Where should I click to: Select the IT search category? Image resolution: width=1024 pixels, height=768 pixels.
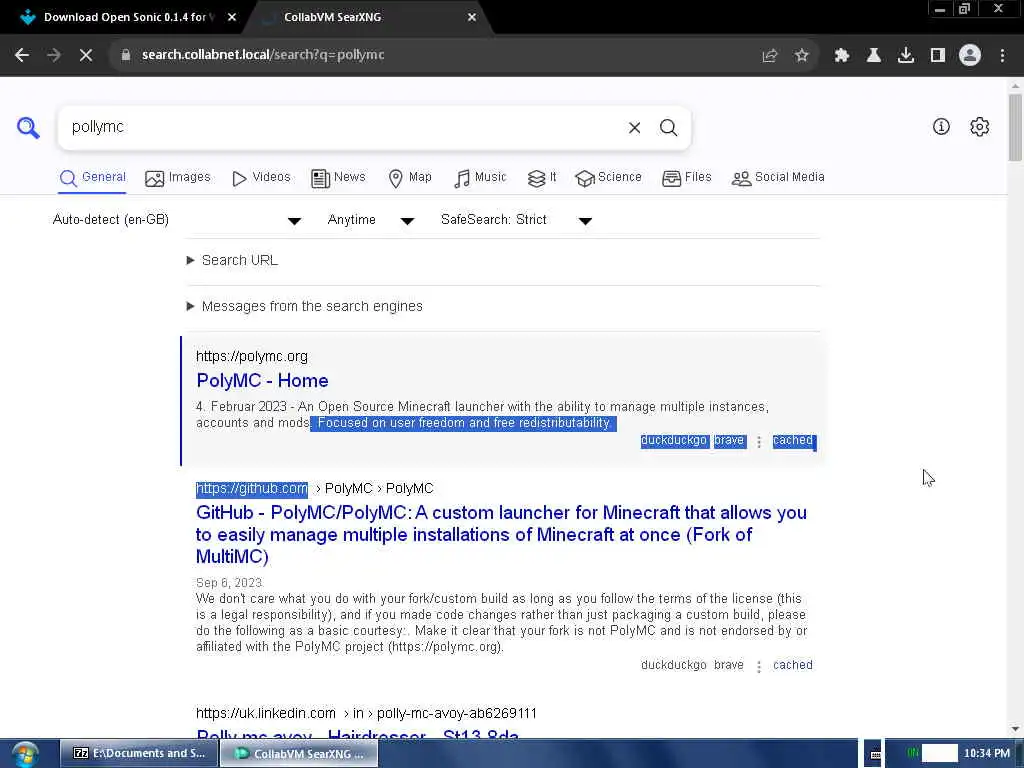tap(542, 178)
